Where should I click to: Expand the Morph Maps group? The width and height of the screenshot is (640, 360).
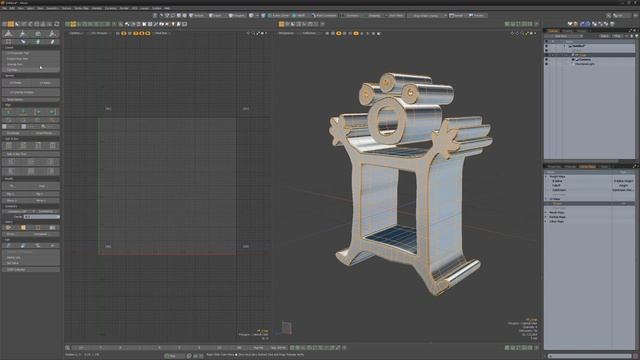pos(547,213)
